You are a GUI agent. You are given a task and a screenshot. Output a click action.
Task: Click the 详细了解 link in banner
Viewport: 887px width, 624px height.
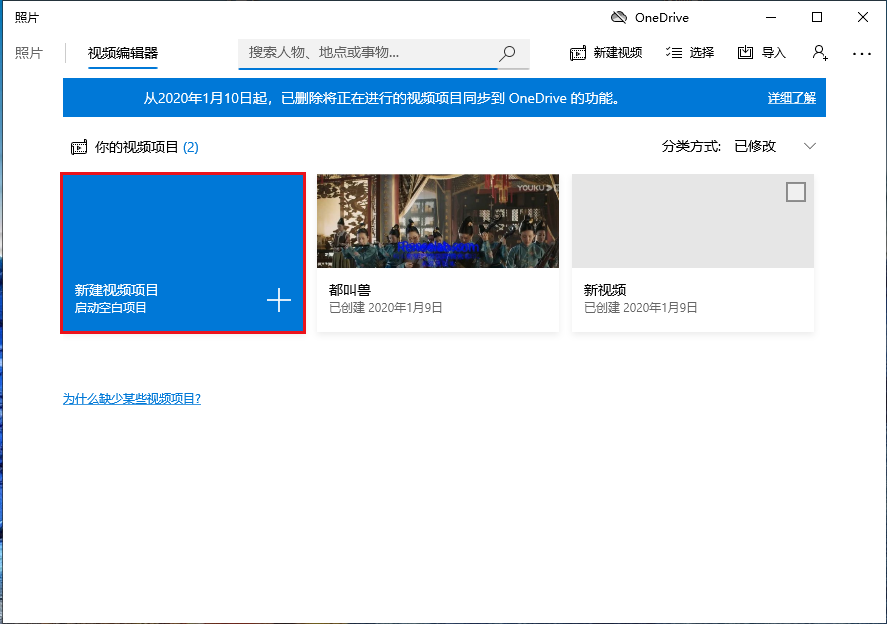tap(791, 98)
